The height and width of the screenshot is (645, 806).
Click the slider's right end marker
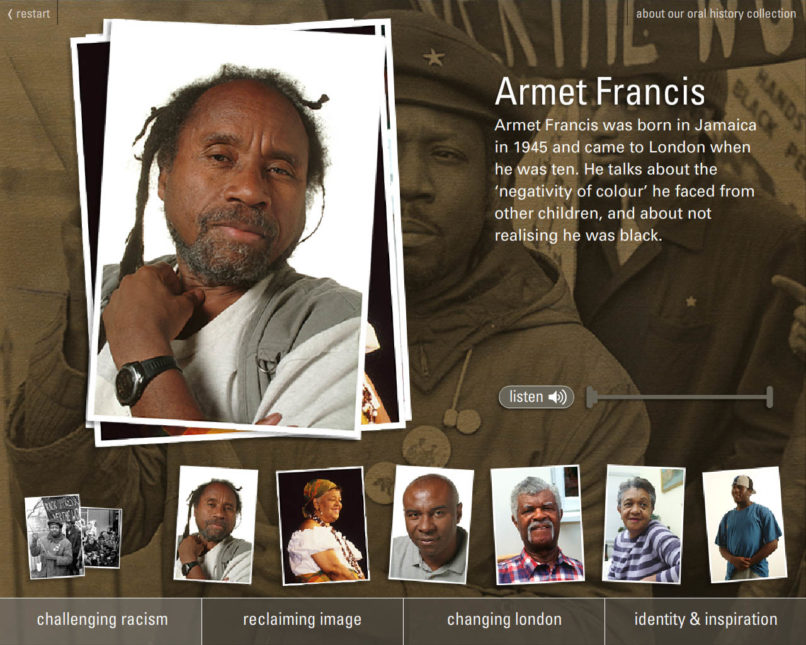(770, 397)
